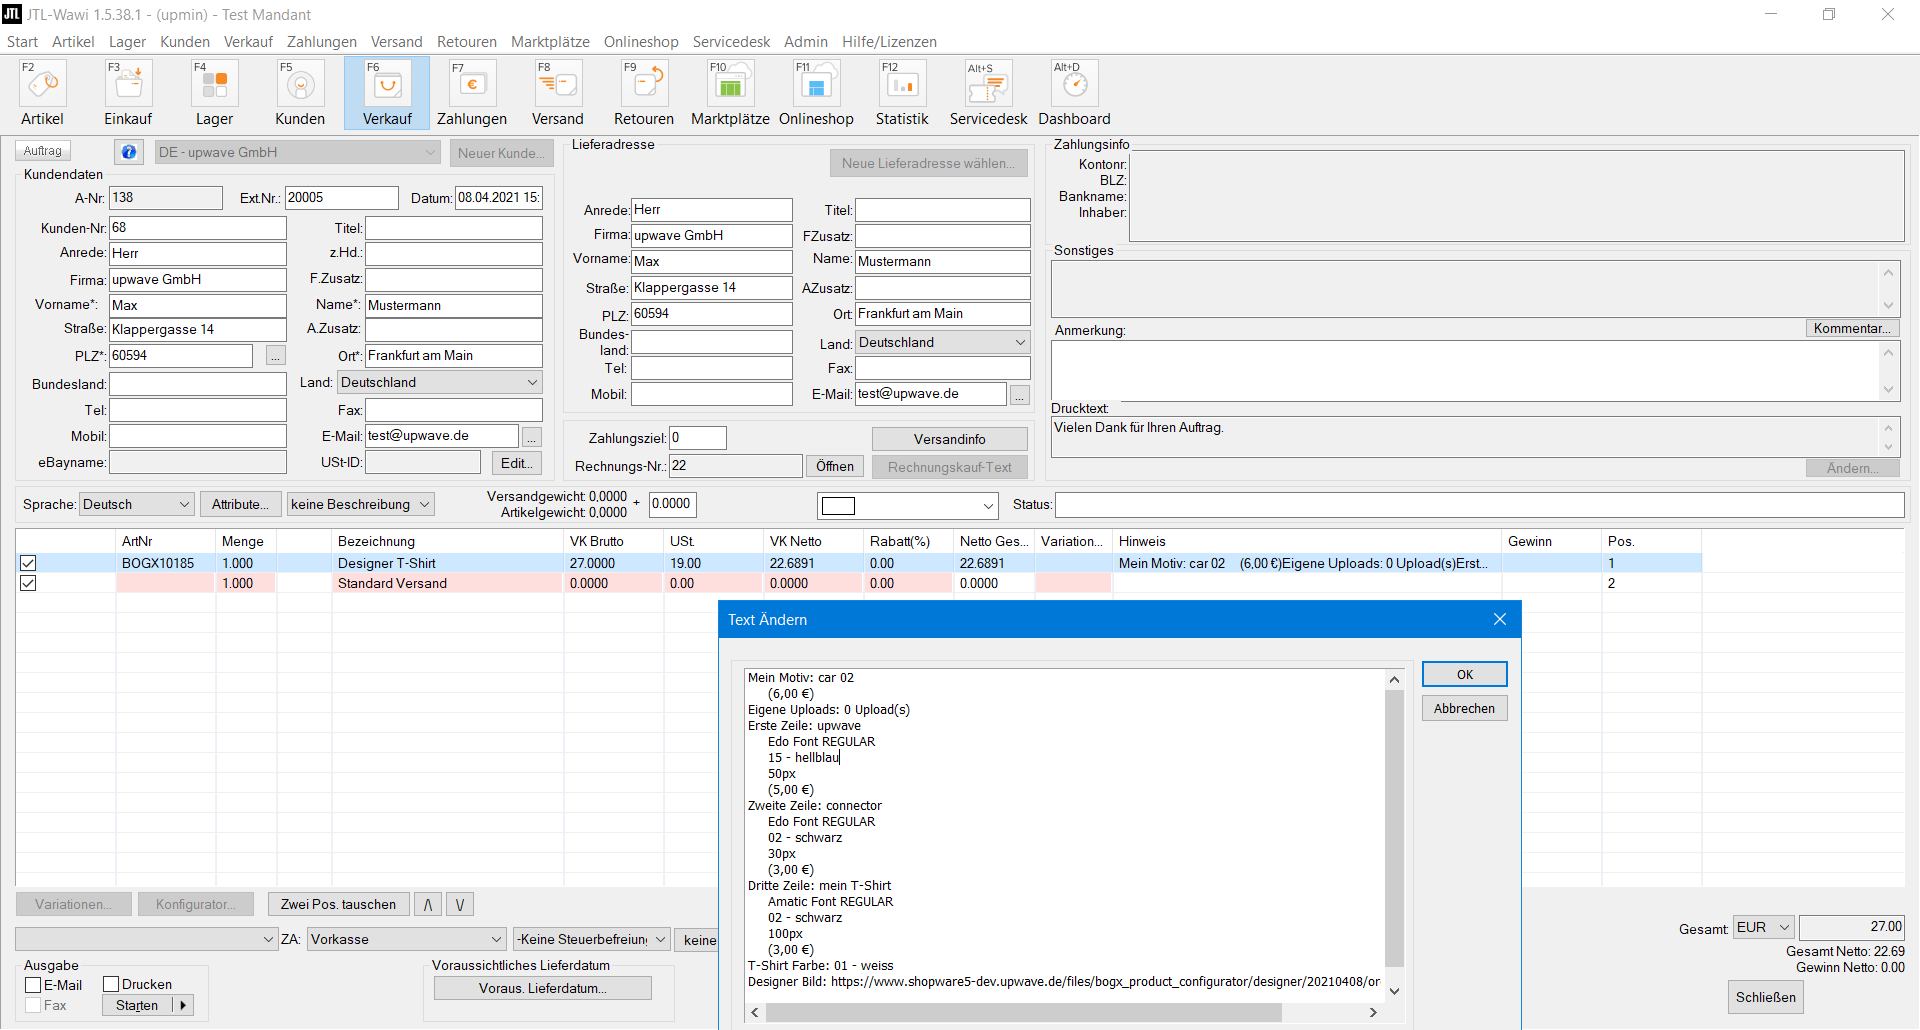Click the blue customer info icon

[128, 152]
